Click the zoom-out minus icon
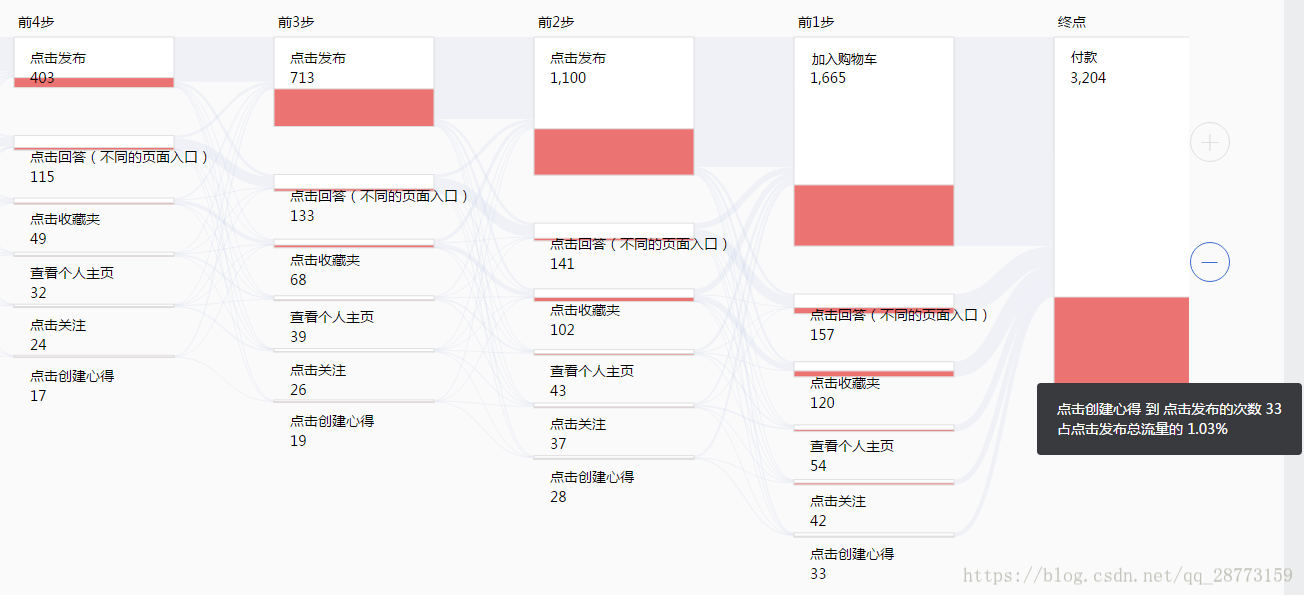This screenshot has width=1304, height=596. pos(1210,262)
